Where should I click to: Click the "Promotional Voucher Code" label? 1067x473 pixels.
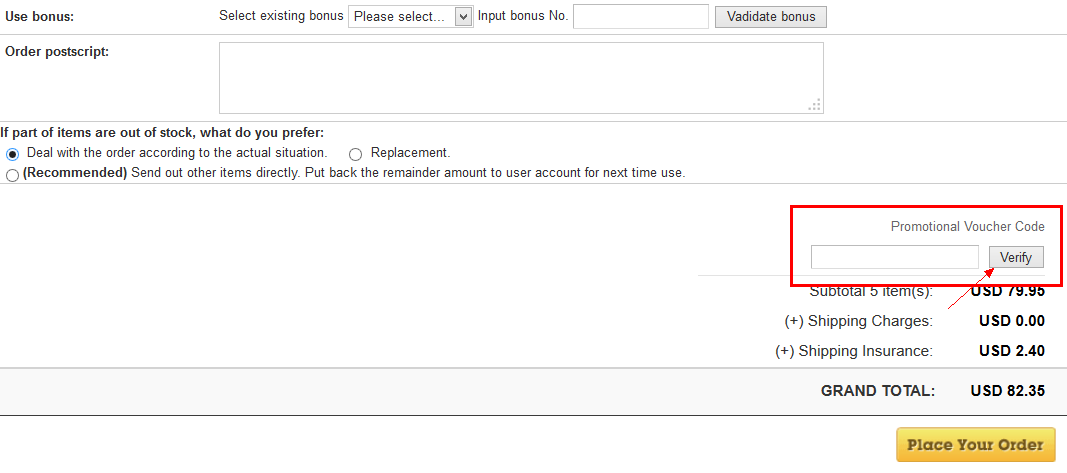pos(967,227)
